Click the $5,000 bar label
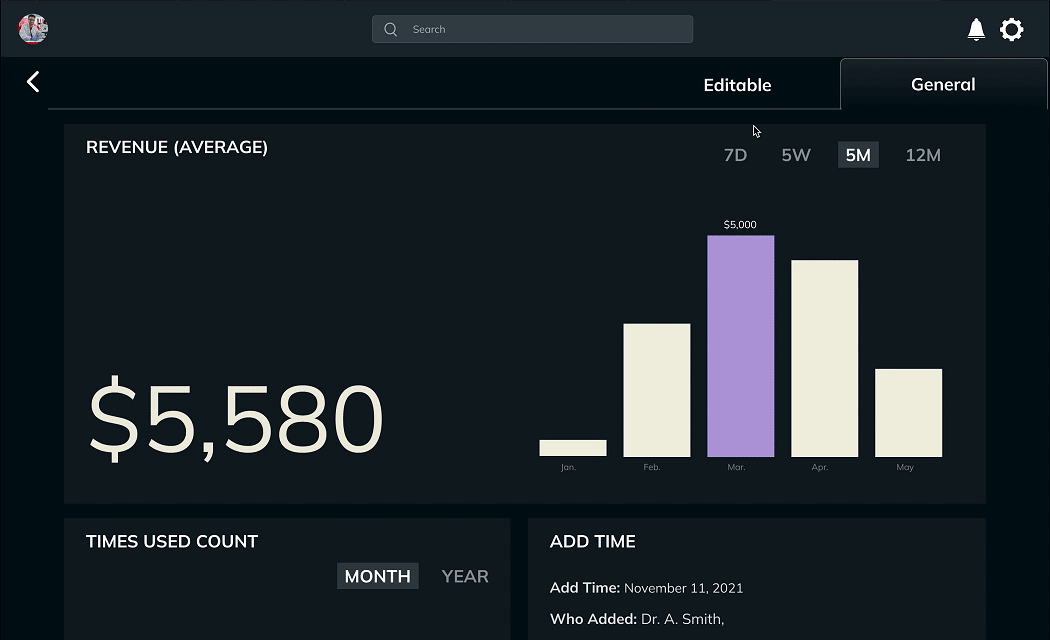The height and width of the screenshot is (640, 1050). tap(740, 225)
